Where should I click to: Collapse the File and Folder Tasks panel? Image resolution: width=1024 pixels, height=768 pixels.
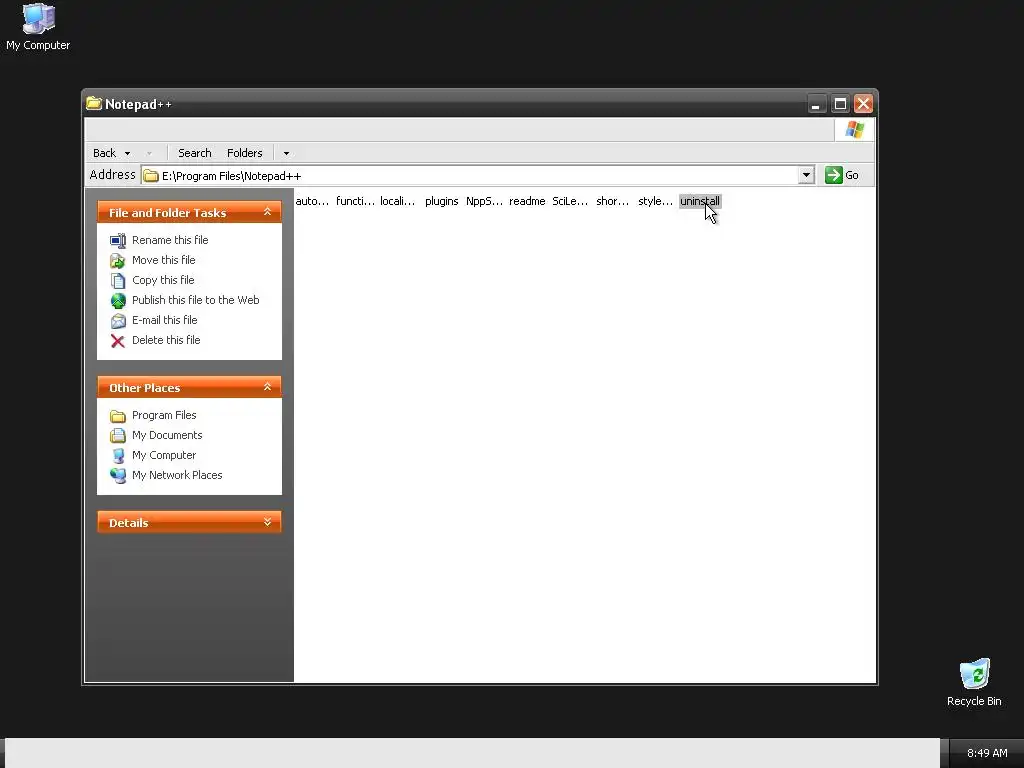(267, 212)
